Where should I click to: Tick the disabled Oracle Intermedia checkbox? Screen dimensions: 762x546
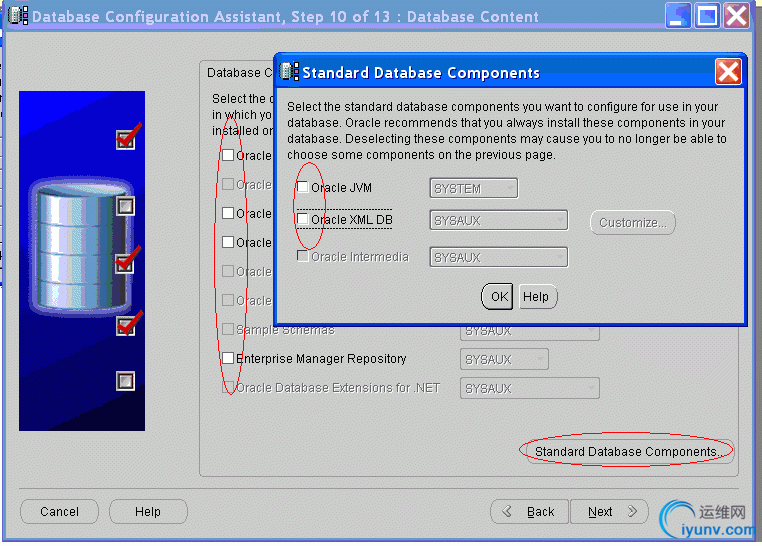point(303,256)
